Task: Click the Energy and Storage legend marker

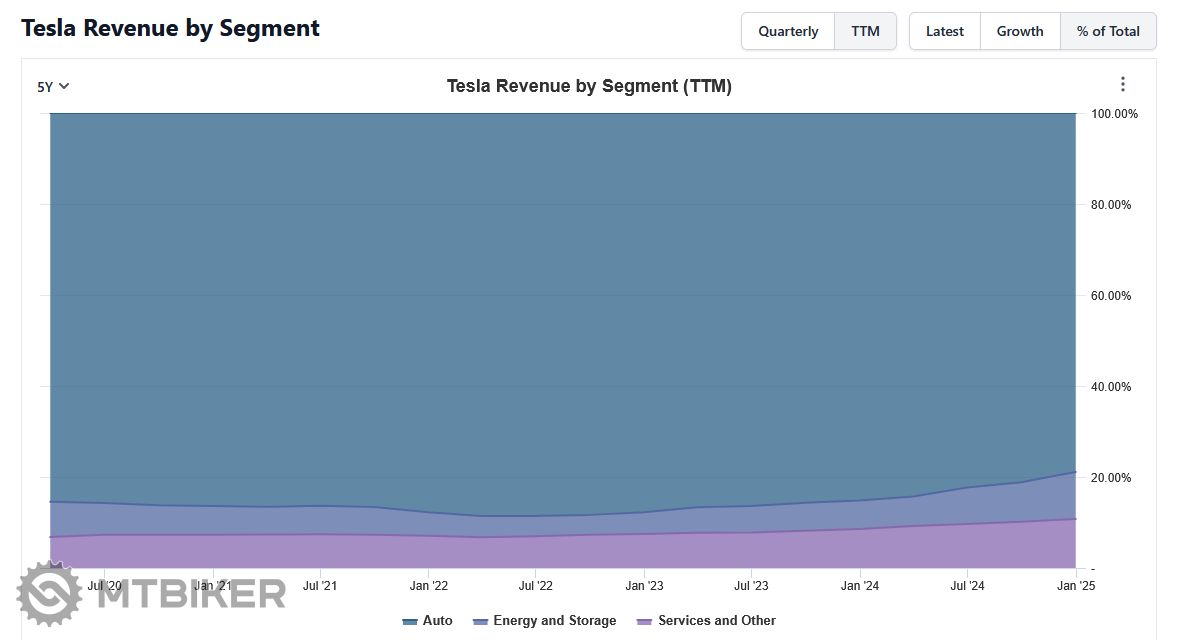Action: [x=480, y=621]
